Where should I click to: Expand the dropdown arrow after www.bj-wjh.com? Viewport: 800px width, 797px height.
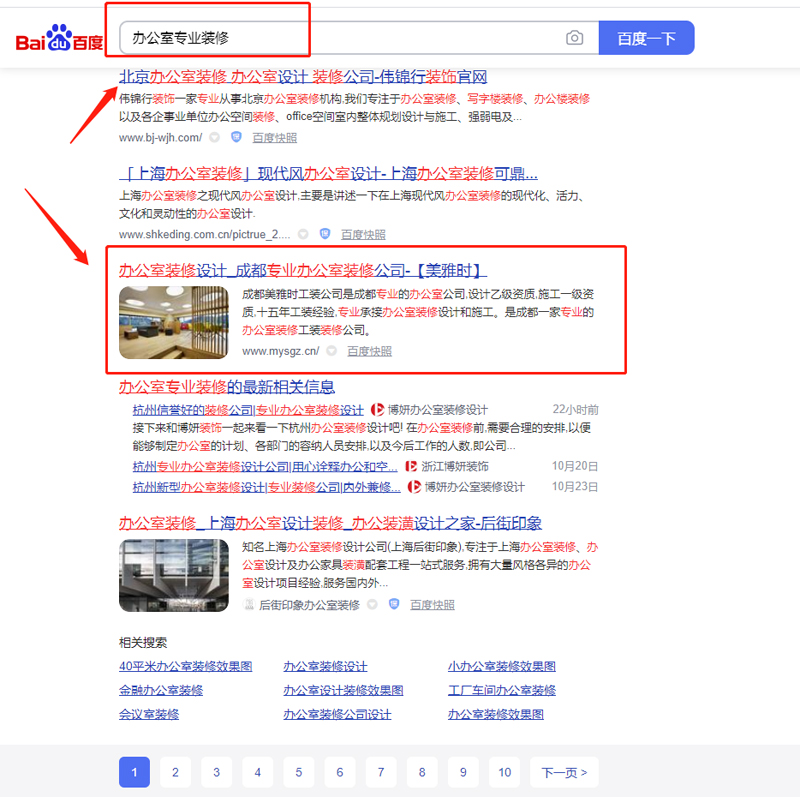coord(214,137)
